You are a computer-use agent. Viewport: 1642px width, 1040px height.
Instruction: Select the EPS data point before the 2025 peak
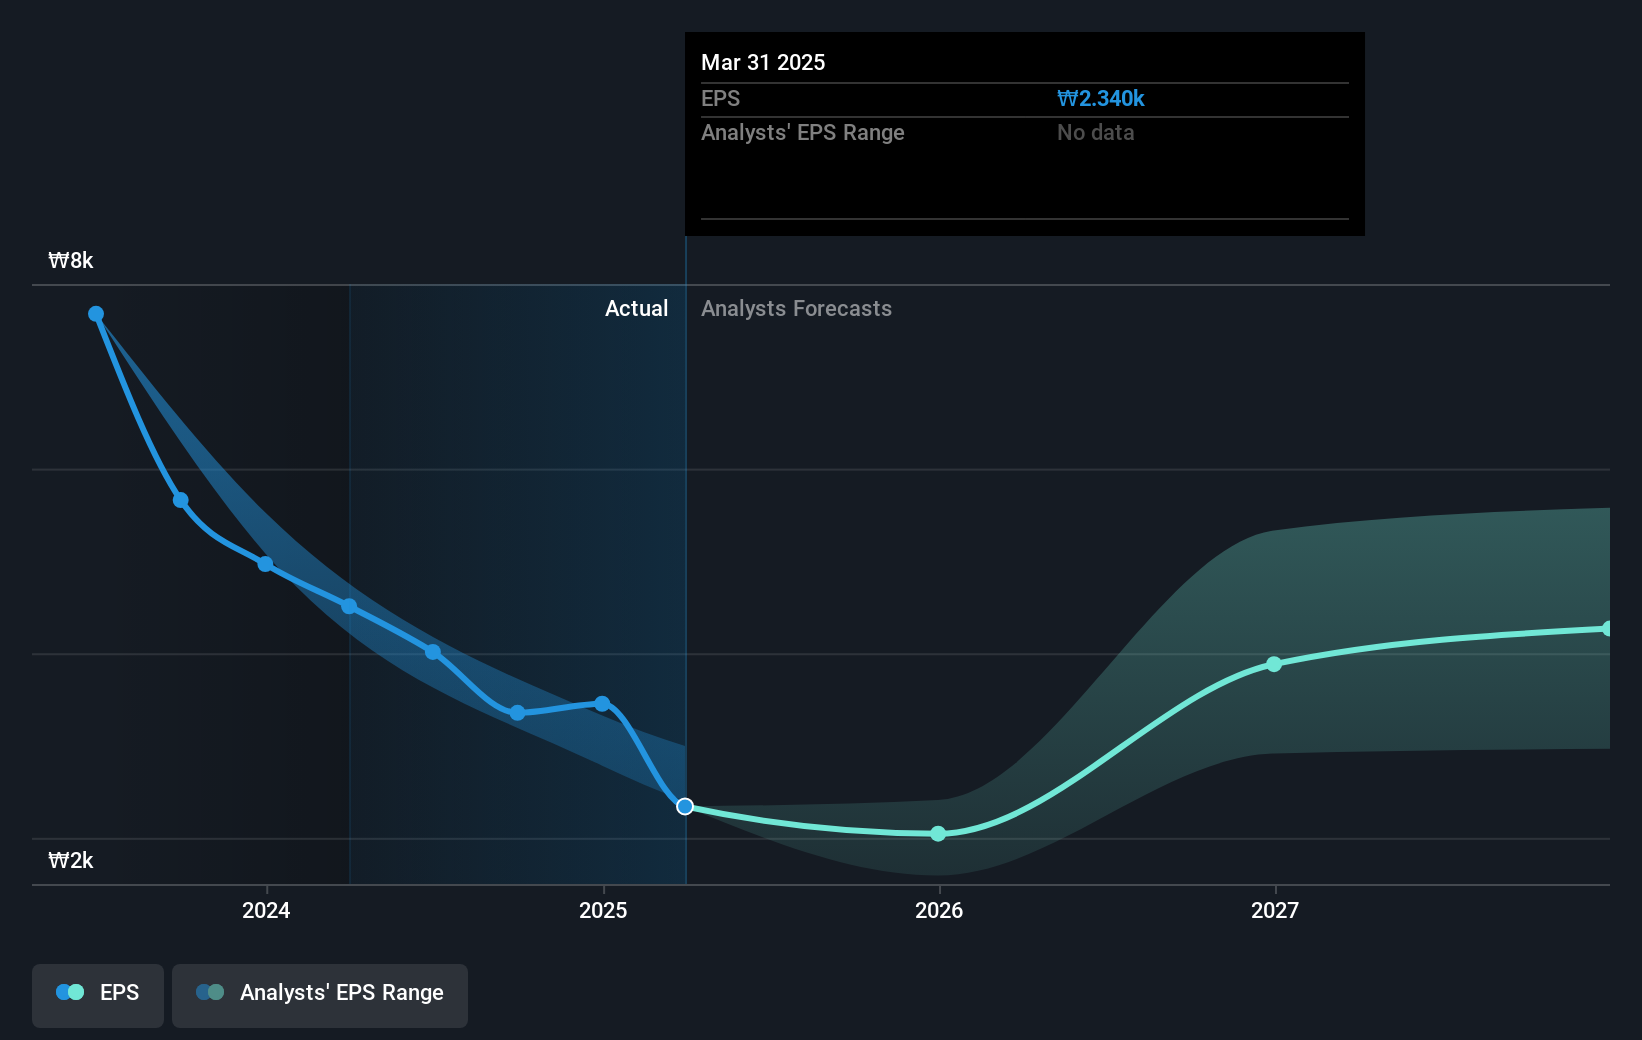pos(517,713)
